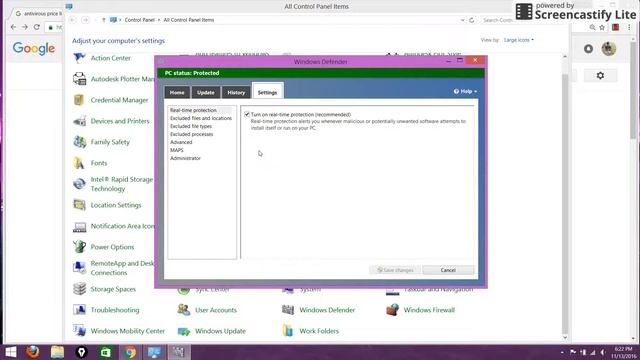
Task: Open Power Options icon
Action: pos(79,247)
